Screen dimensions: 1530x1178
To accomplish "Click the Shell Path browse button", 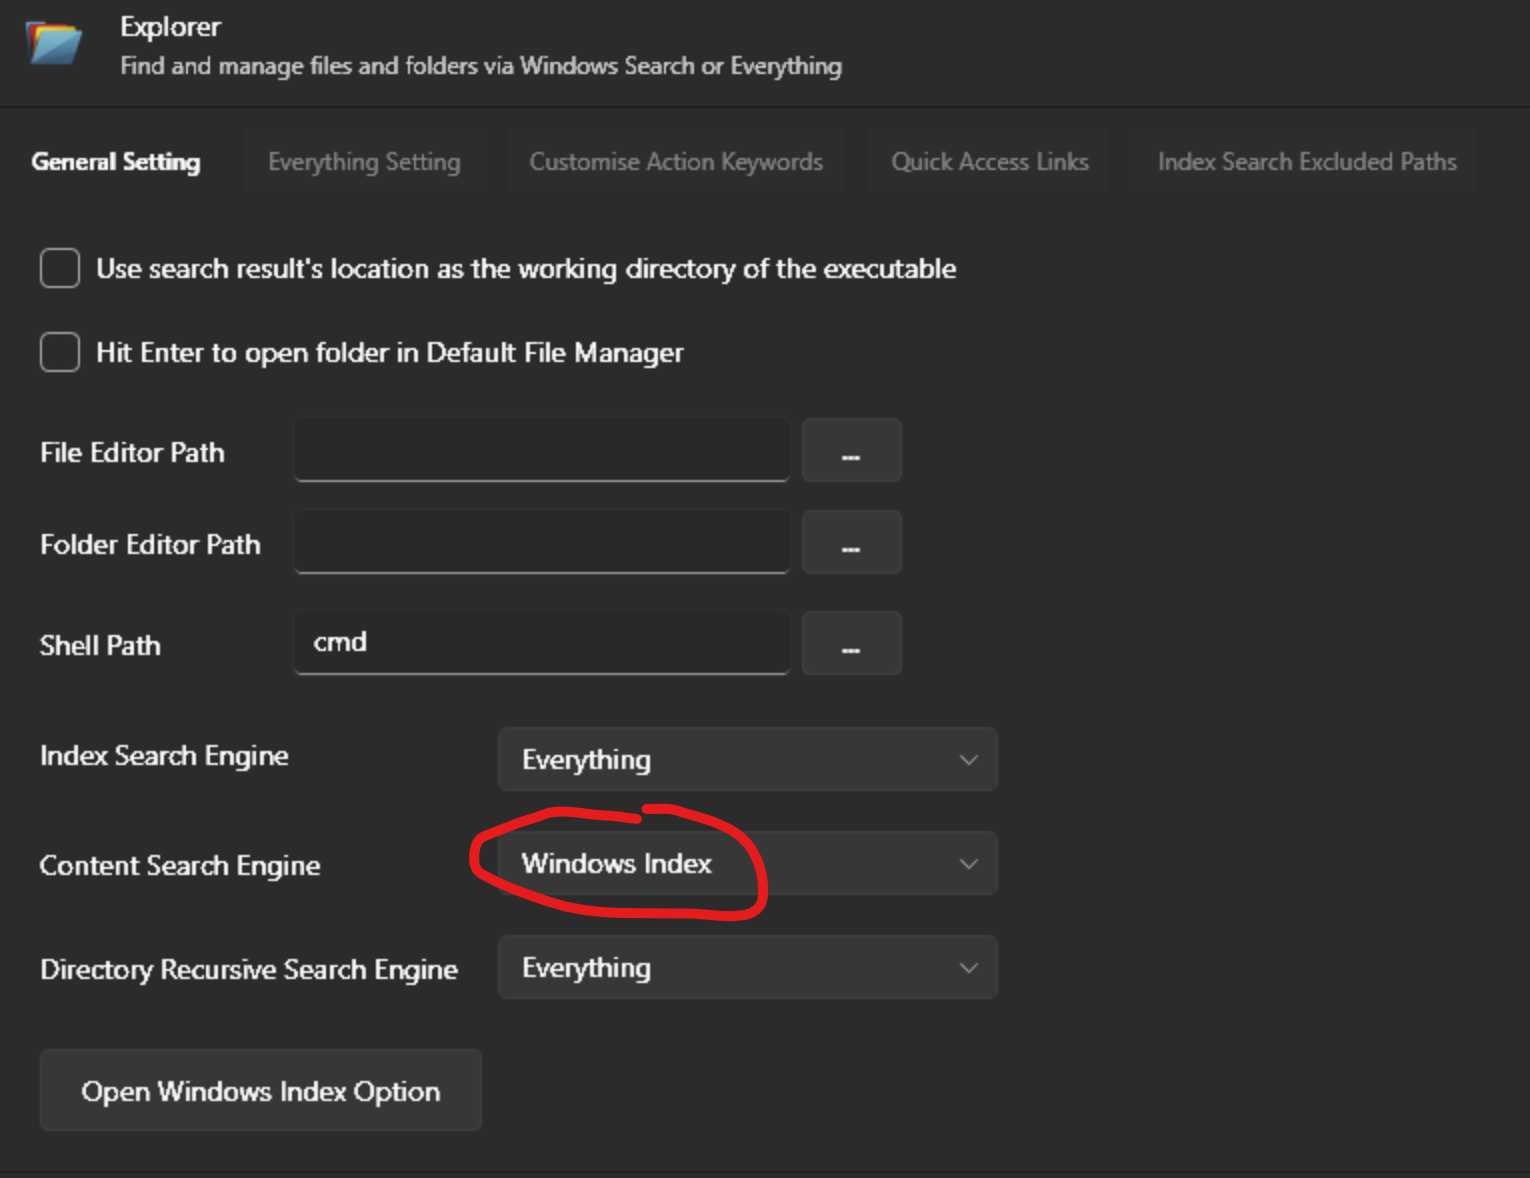I will (851, 643).
